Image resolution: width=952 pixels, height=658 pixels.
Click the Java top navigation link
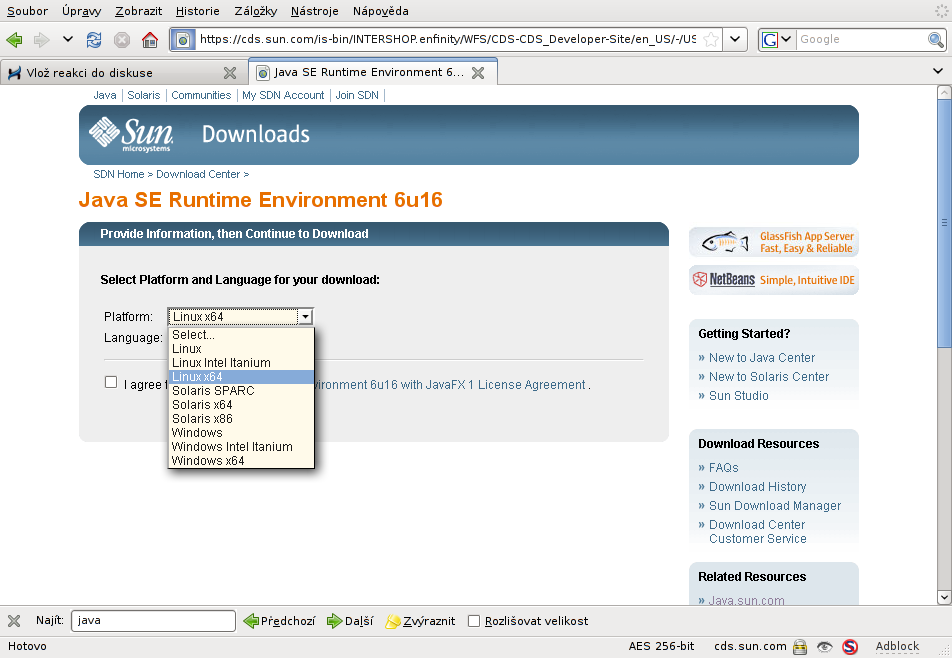tap(104, 95)
